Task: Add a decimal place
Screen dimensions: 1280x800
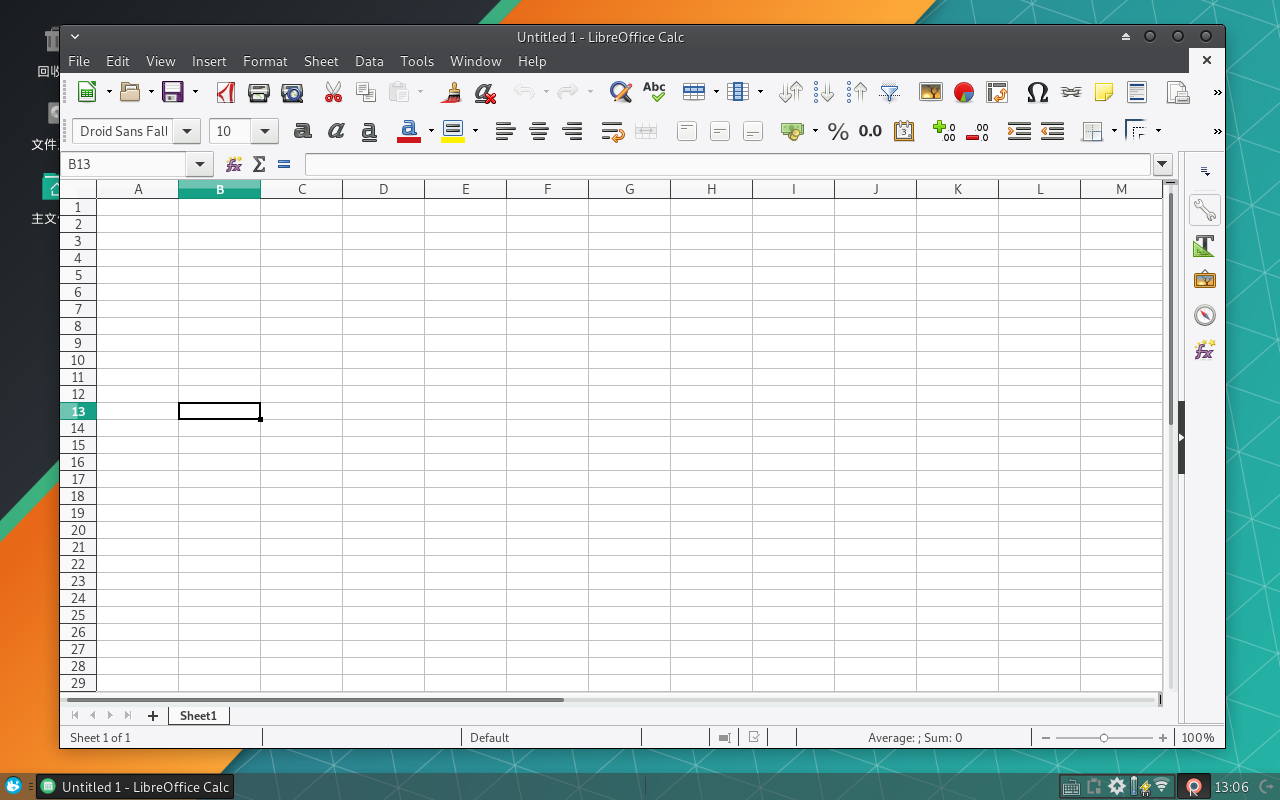Action: point(943,131)
